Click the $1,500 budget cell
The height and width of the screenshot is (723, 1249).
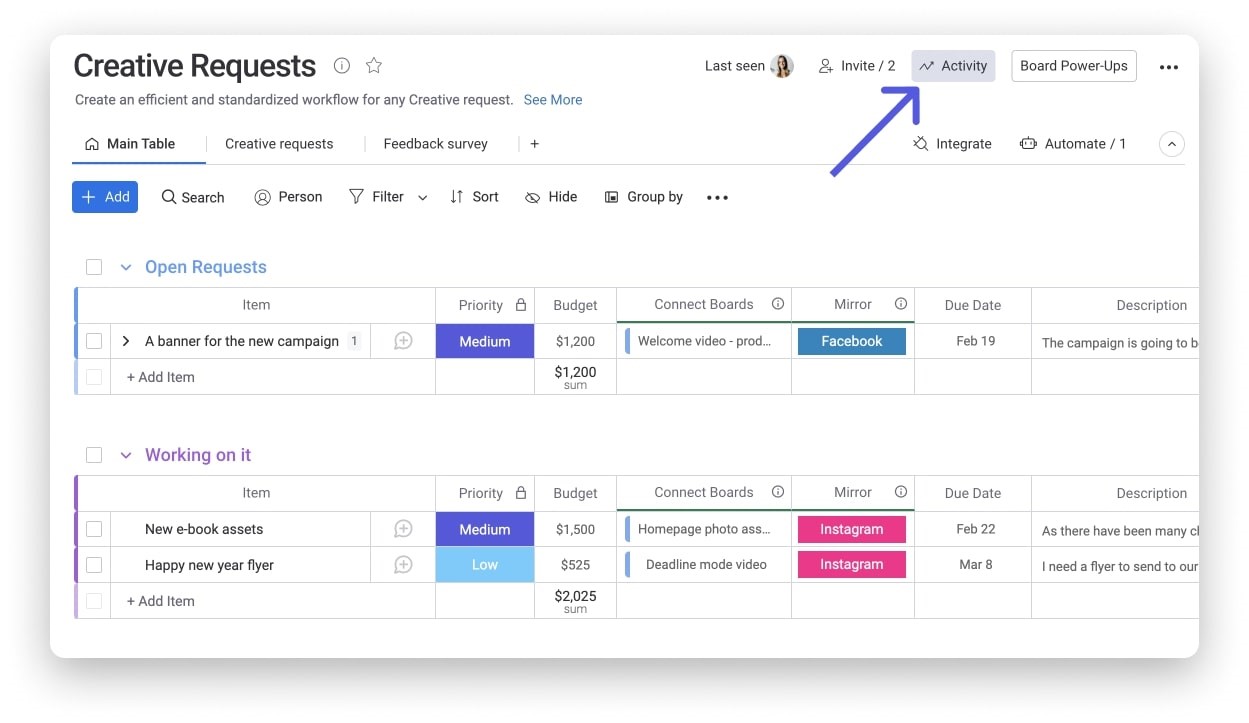click(x=576, y=529)
